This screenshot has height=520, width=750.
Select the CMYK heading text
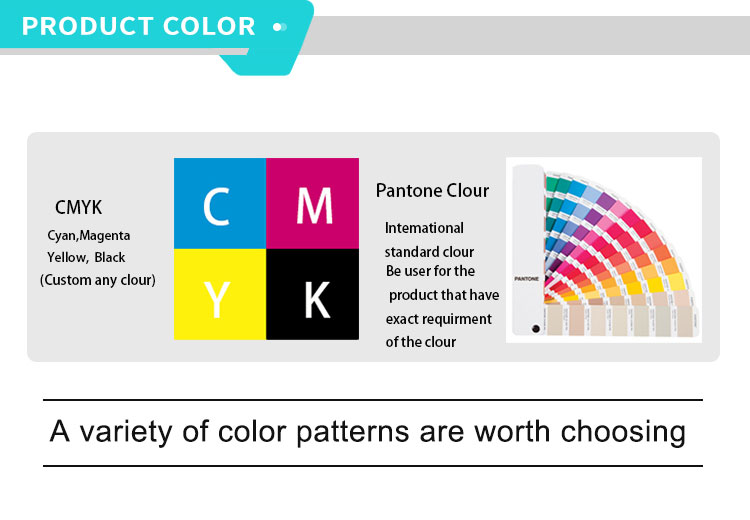(79, 208)
